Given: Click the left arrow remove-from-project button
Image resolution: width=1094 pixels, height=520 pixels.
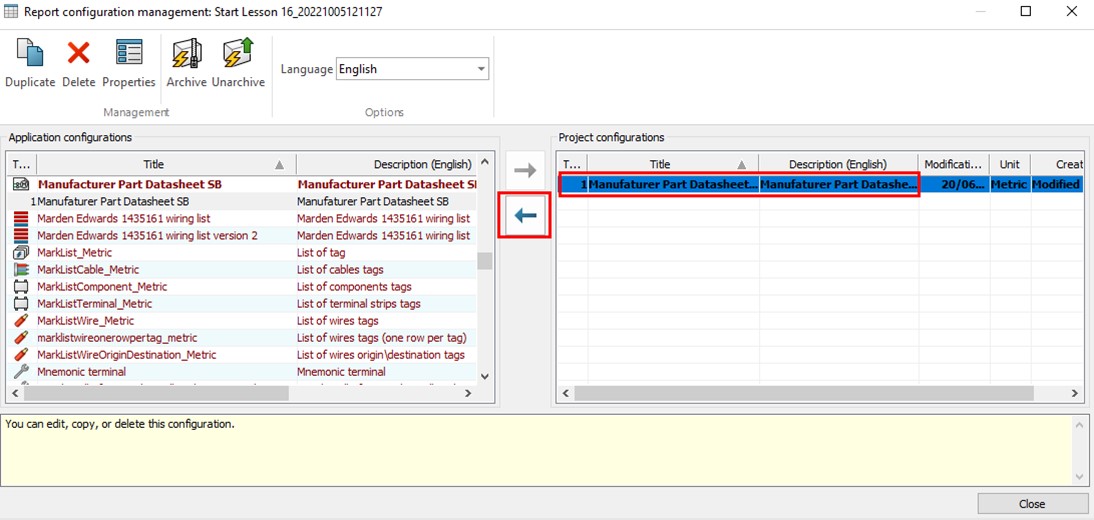Looking at the screenshot, I should (x=525, y=215).
